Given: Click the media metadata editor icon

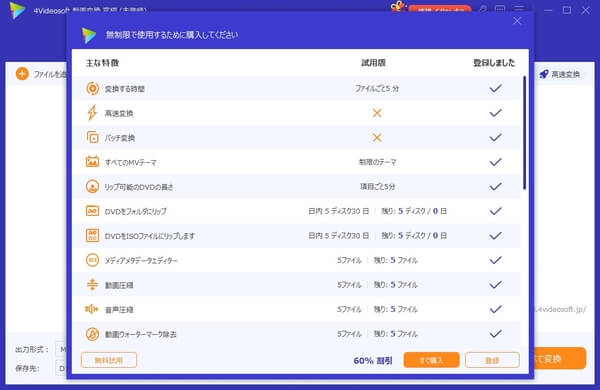Looking at the screenshot, I should point(92,260).
